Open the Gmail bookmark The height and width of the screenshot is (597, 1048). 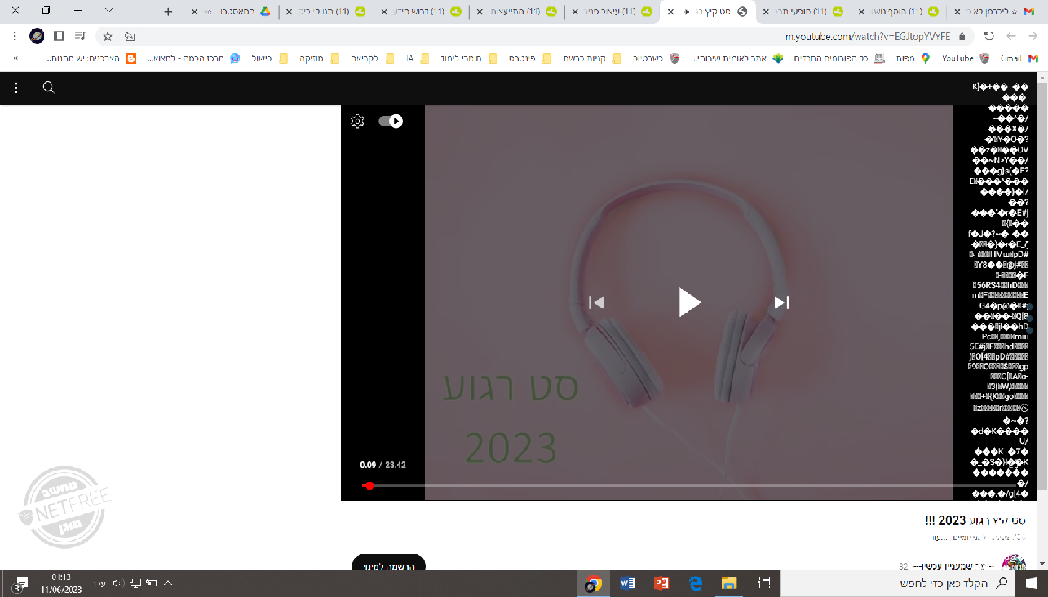1019,58
